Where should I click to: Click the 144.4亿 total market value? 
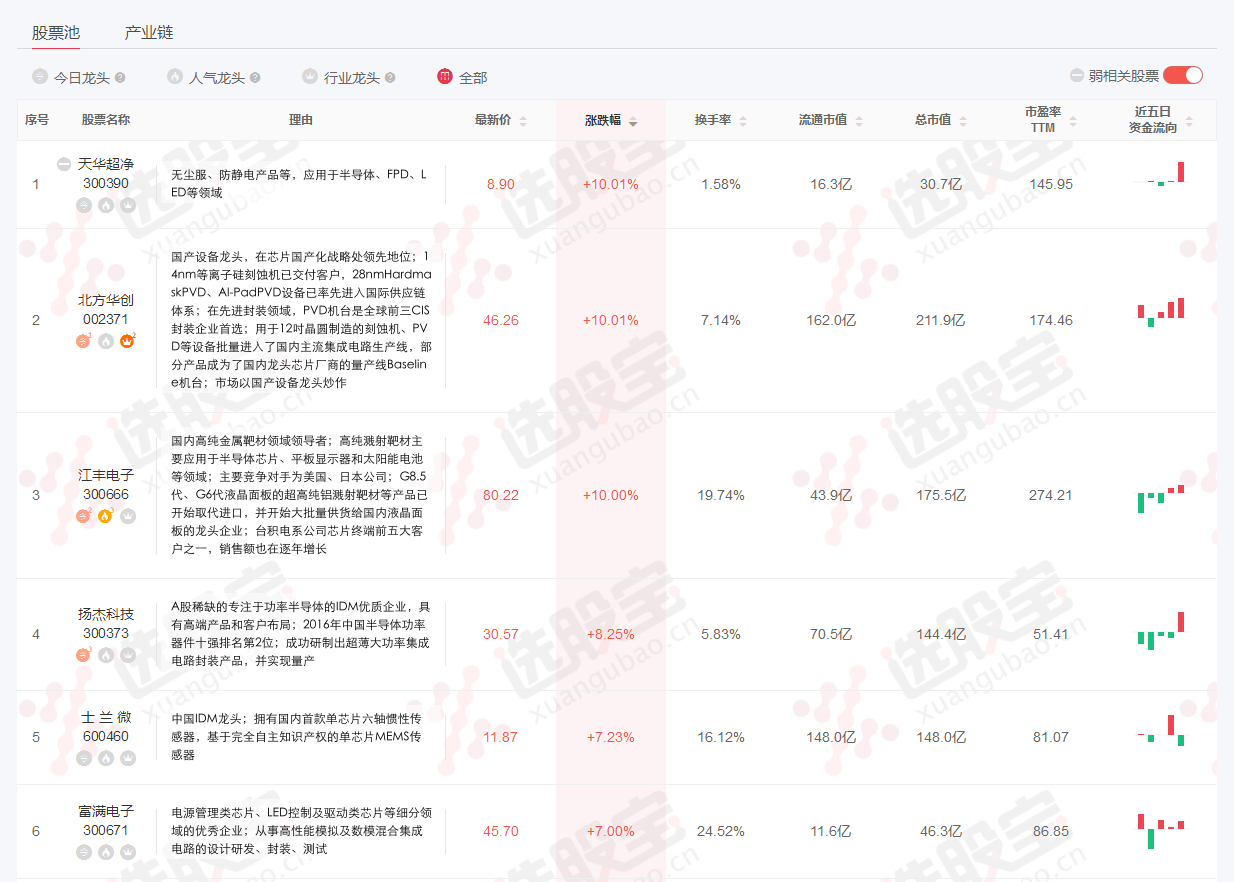940,634
